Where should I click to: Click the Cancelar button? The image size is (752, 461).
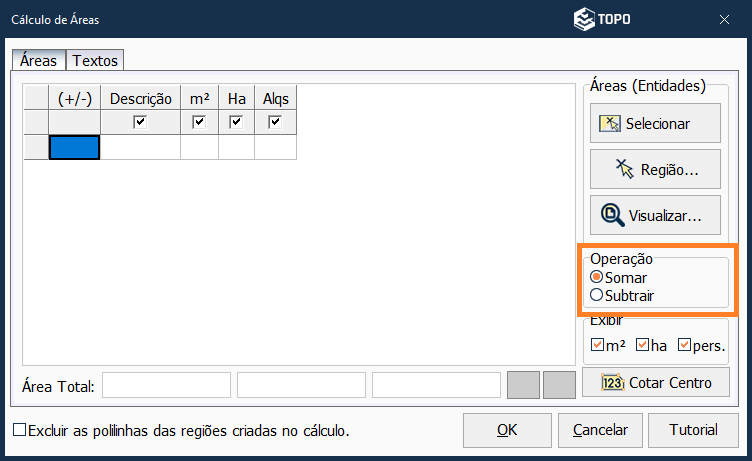pos(600,430)
